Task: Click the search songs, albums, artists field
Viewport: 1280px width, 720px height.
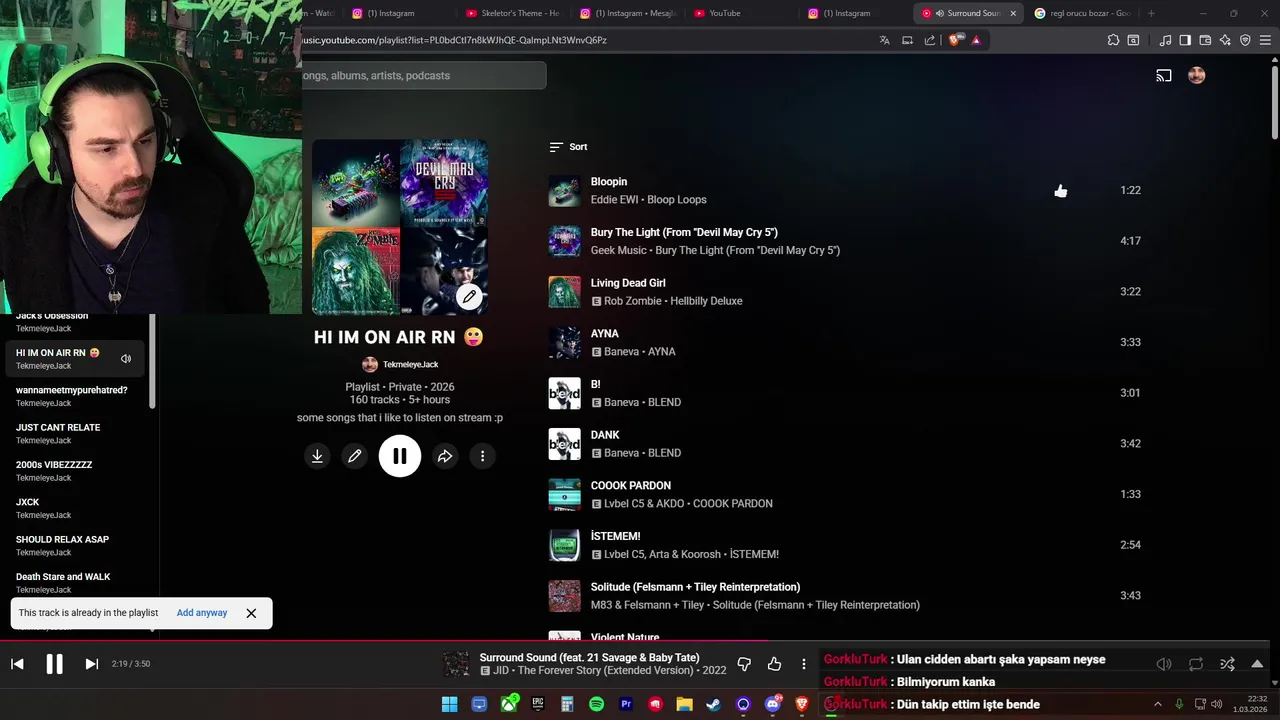Action: [x=424, y=76]
